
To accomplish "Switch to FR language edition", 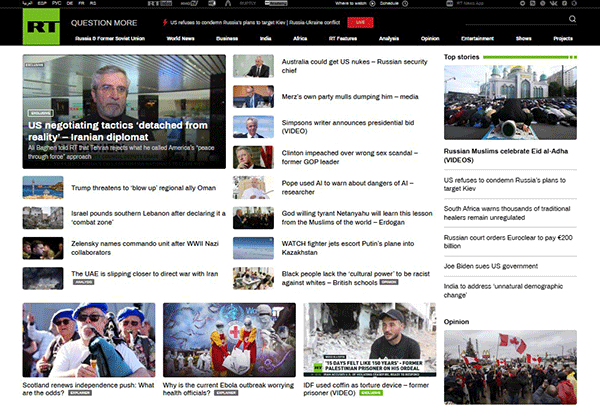I will pyautogui.click(x=81, y=3).
